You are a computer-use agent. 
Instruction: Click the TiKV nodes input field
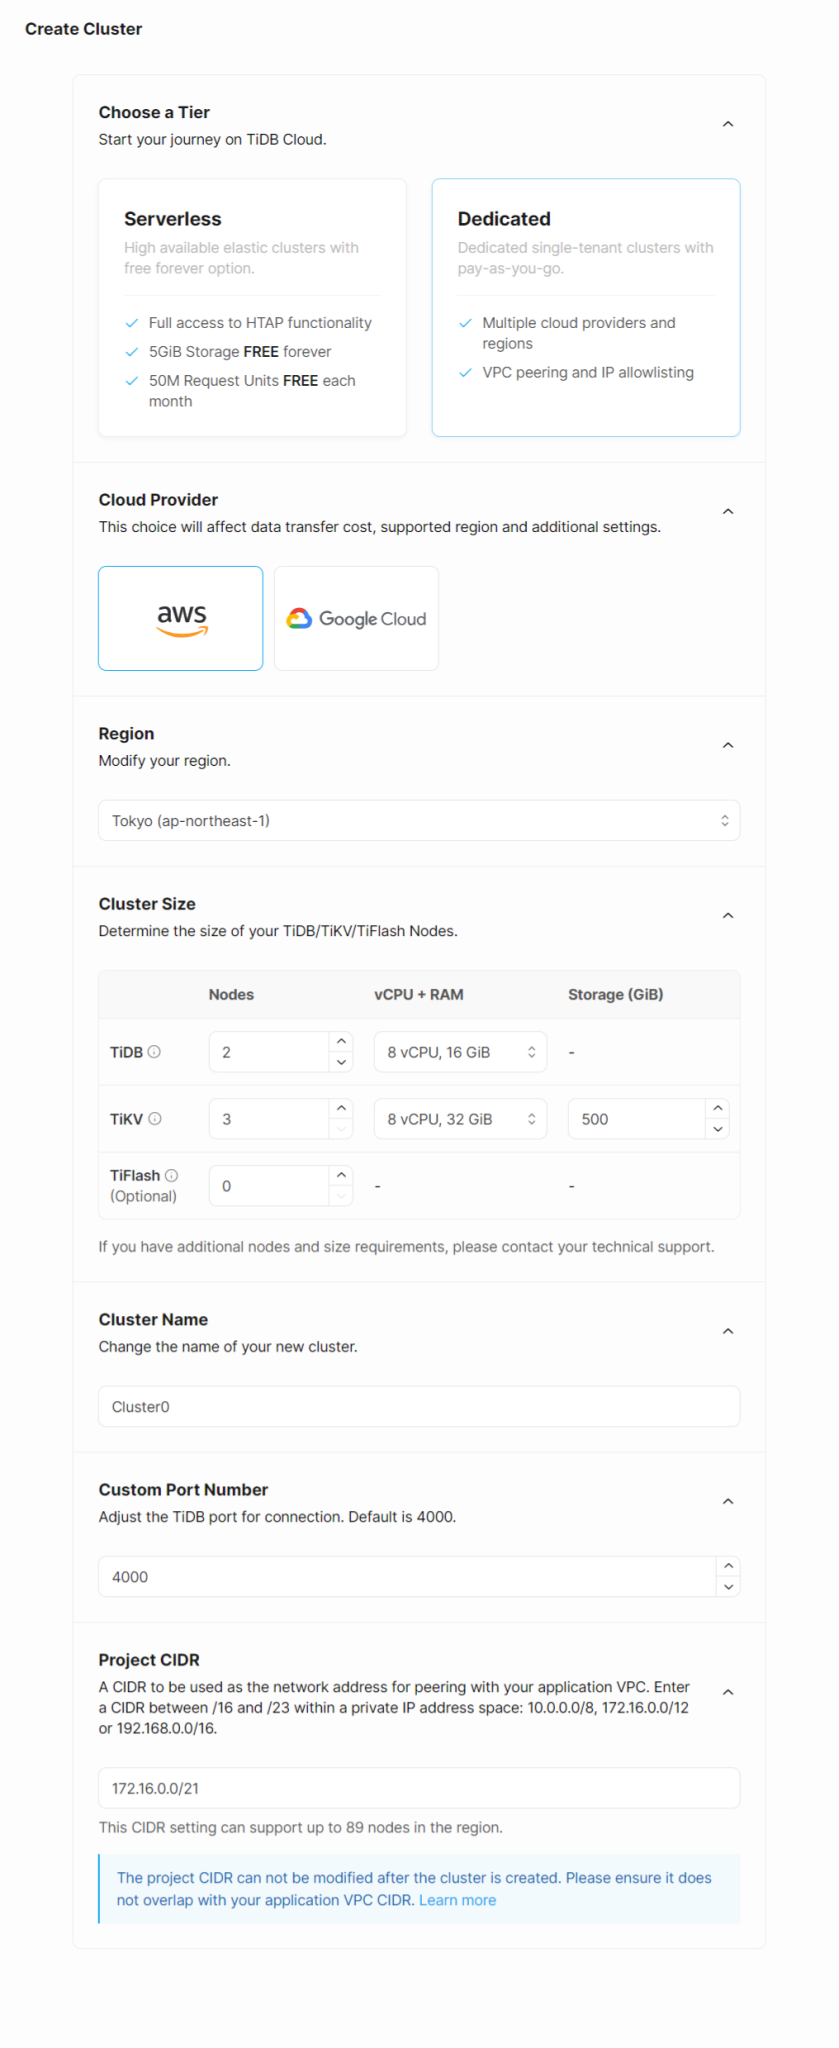pos(269,1119)
